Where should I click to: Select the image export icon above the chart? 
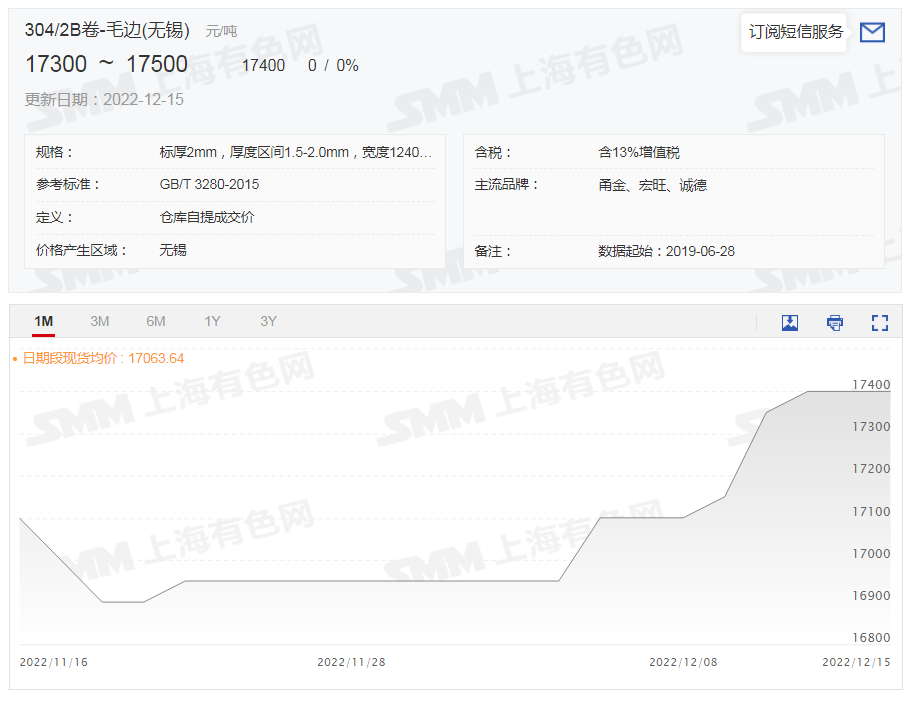tap(790, 322)
